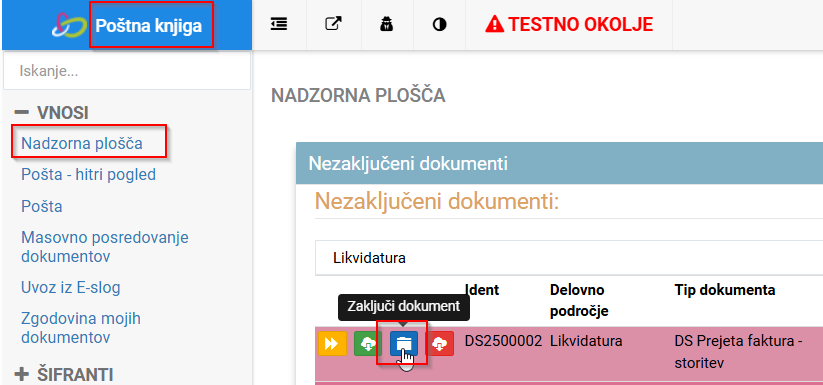The image size is (823, 385).
Task: Sort by the Delovno področje column header
Action: point(579,301)
